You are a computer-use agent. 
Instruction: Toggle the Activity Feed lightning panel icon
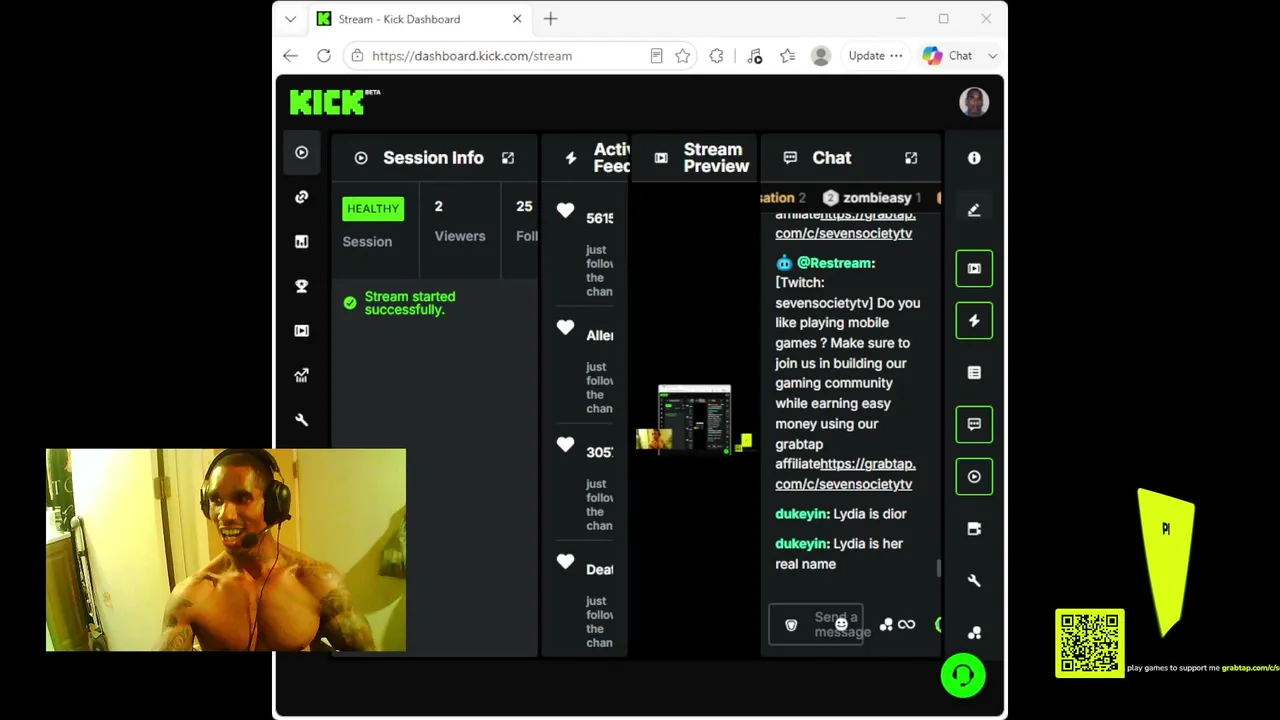(x=974, y=320)
